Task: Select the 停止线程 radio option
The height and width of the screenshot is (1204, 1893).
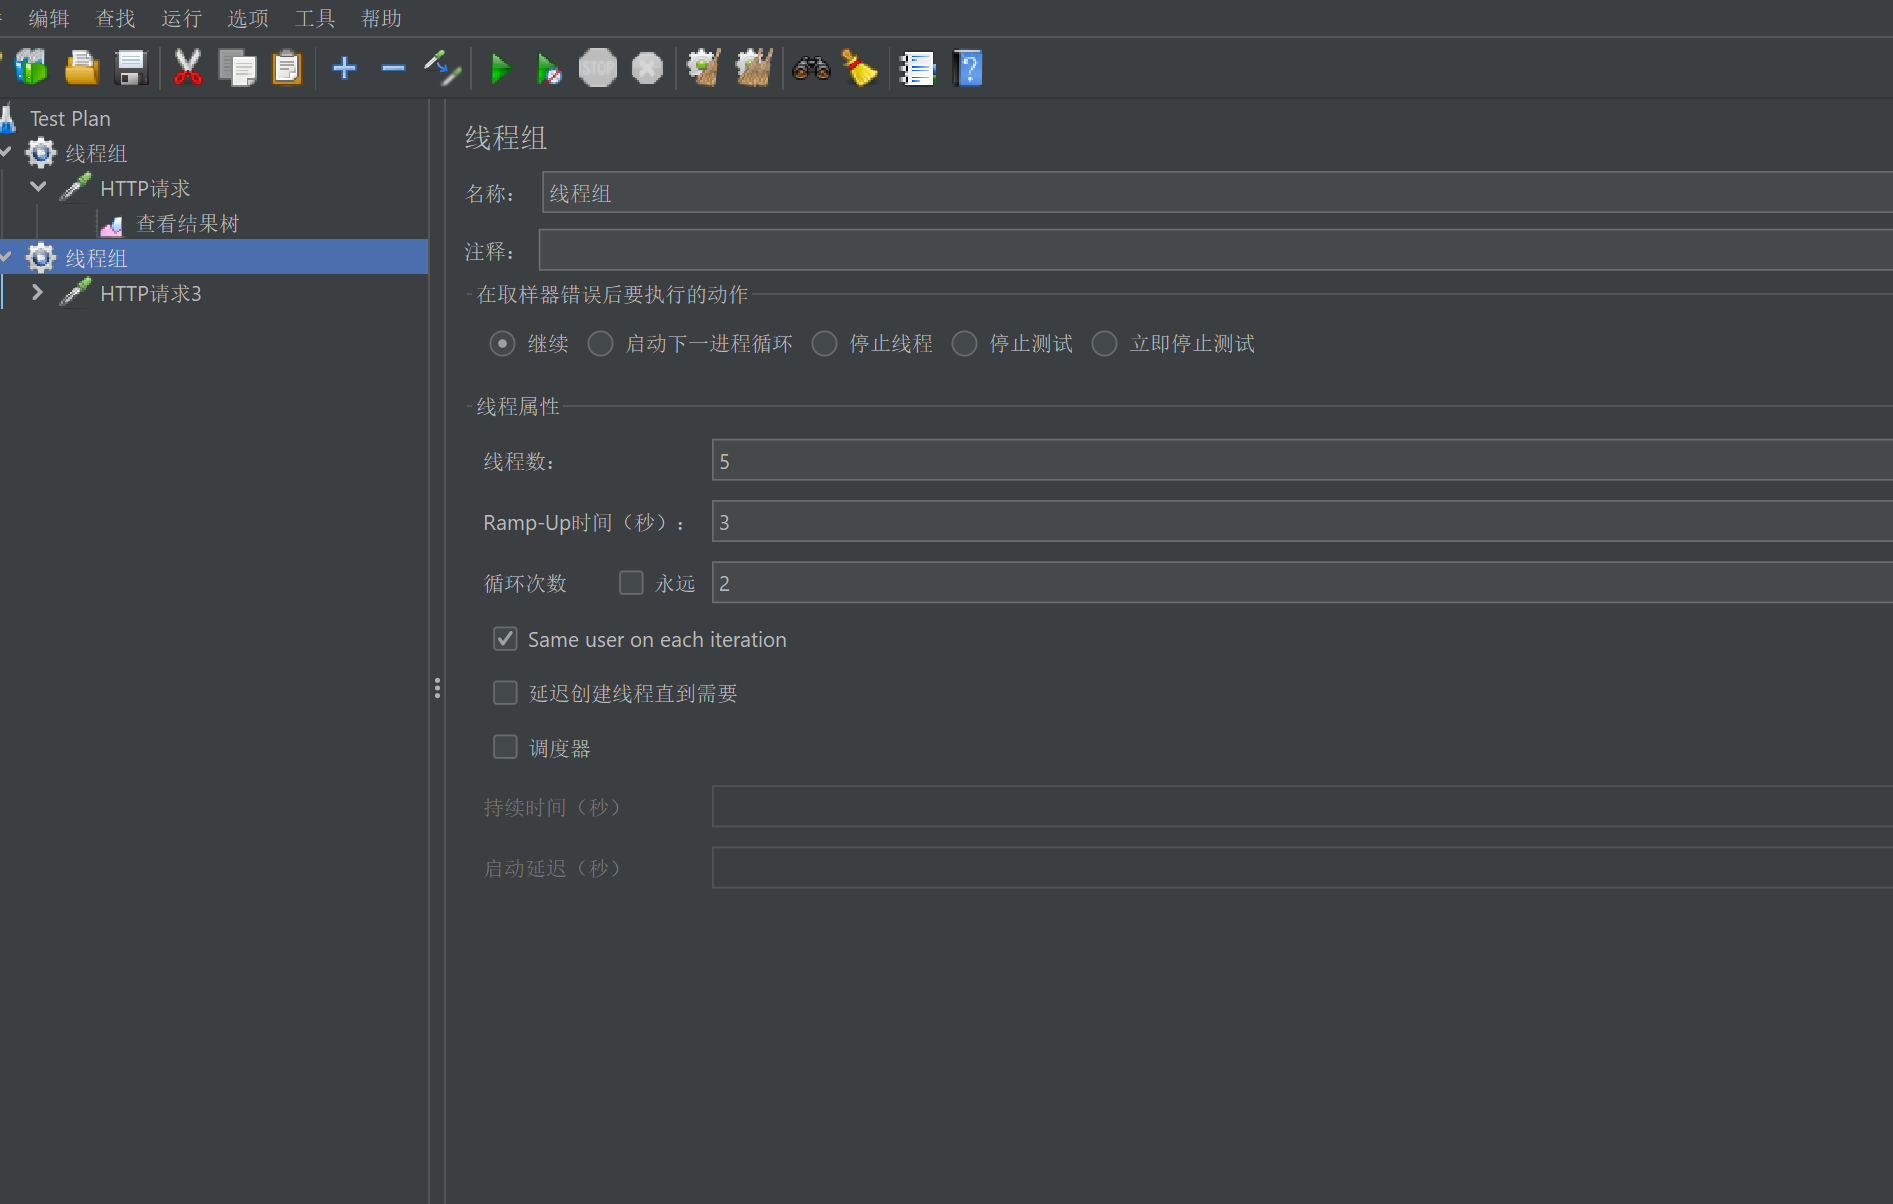Action: click(x=824, y=344)
